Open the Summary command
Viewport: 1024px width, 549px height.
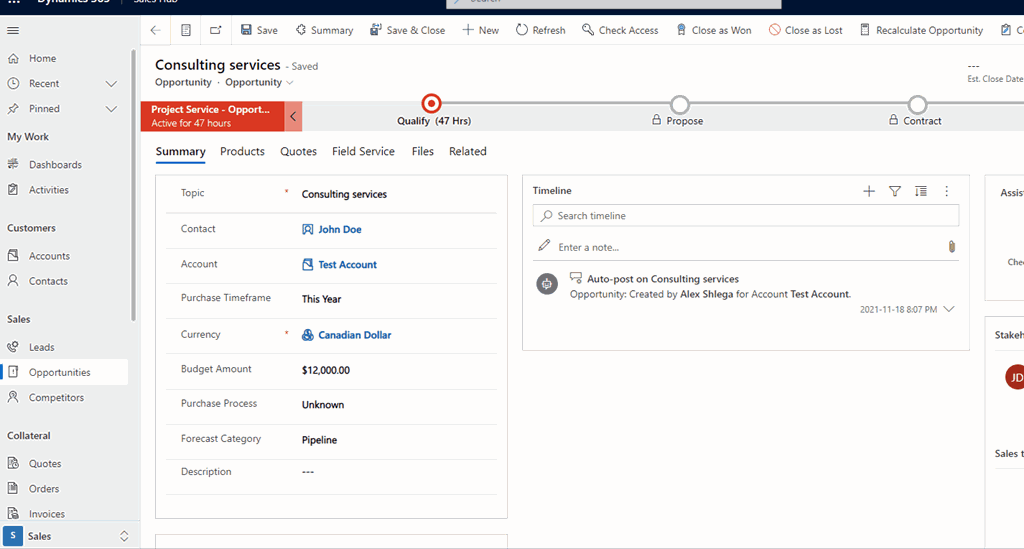(324, 30)
